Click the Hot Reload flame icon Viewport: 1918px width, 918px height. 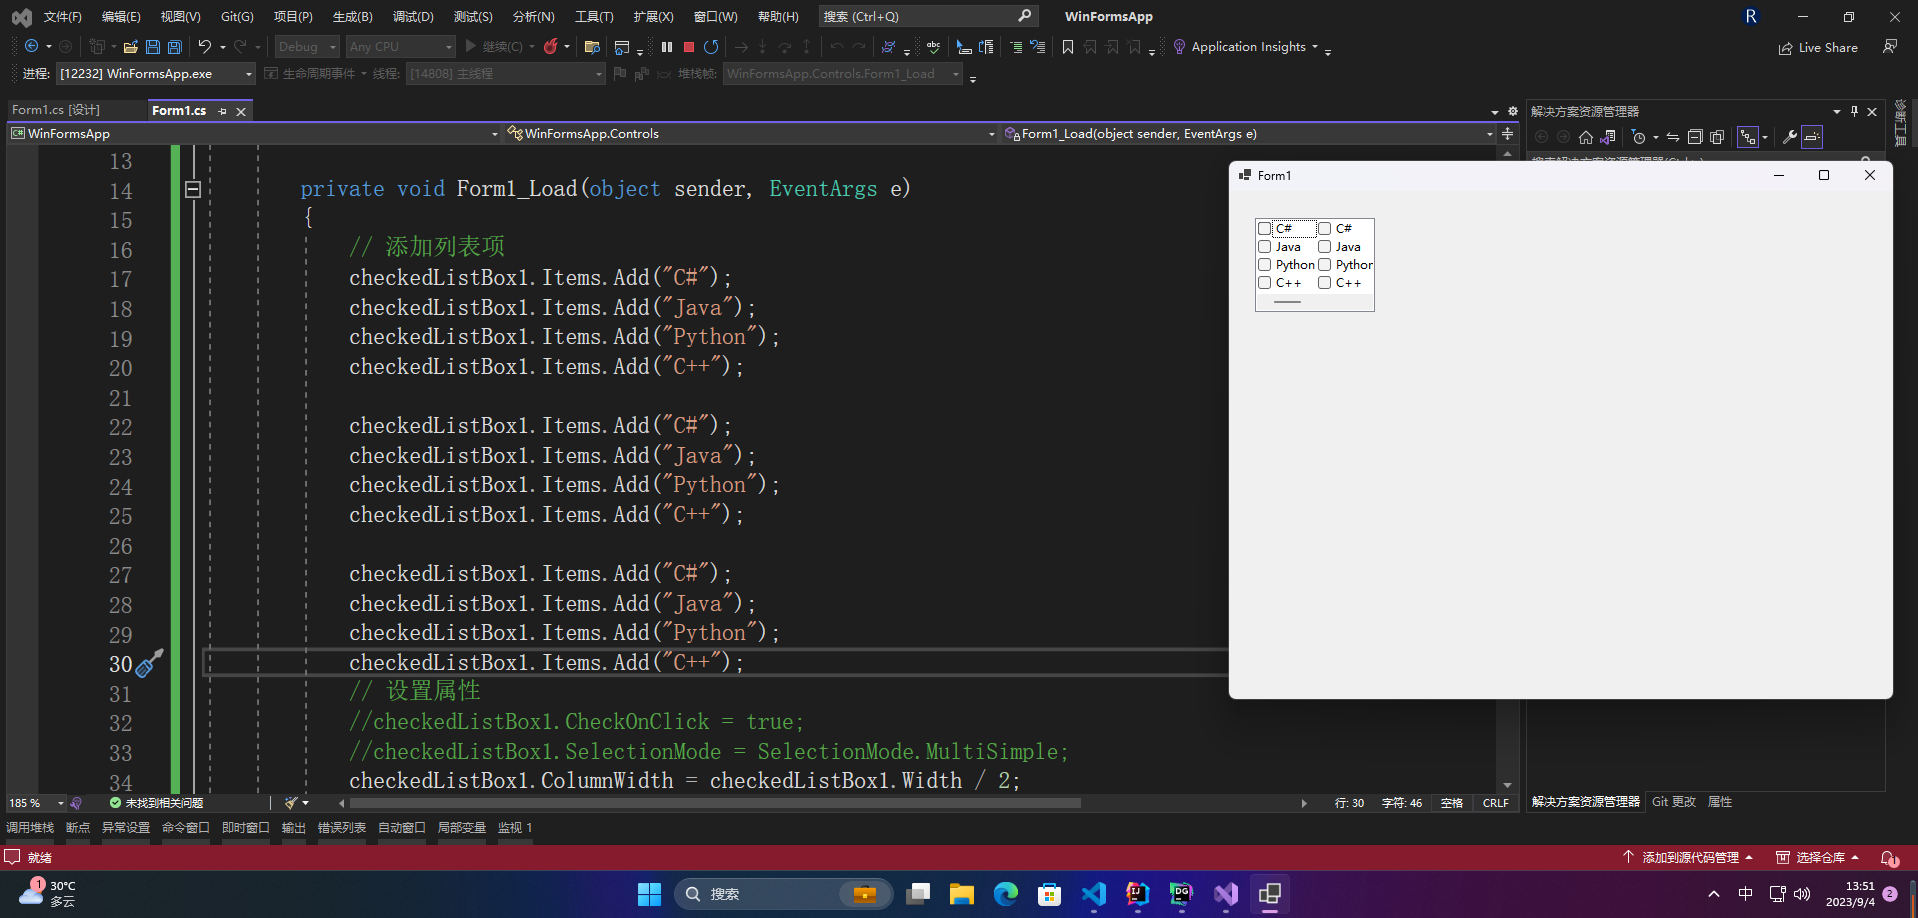550,47
